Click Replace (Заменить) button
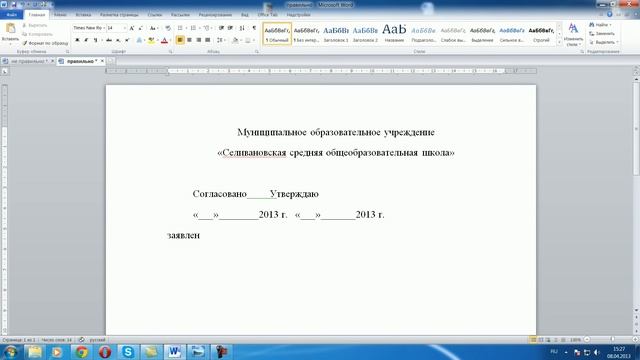 [602, 34]
